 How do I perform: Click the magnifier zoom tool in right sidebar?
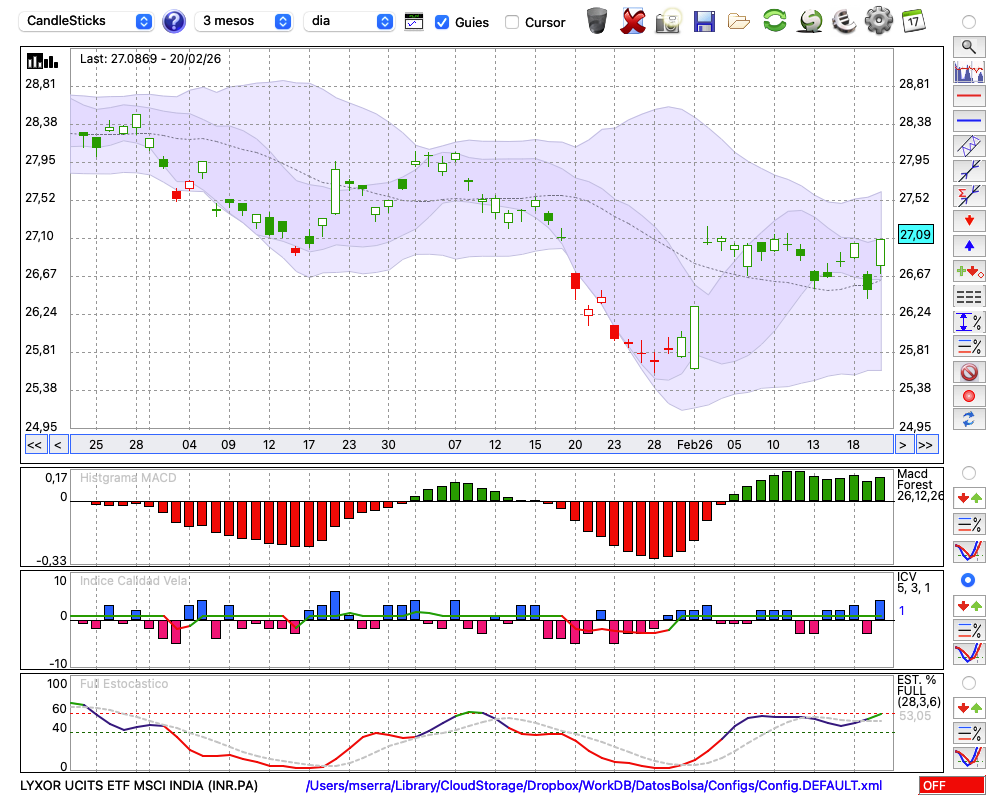[968, 46]
